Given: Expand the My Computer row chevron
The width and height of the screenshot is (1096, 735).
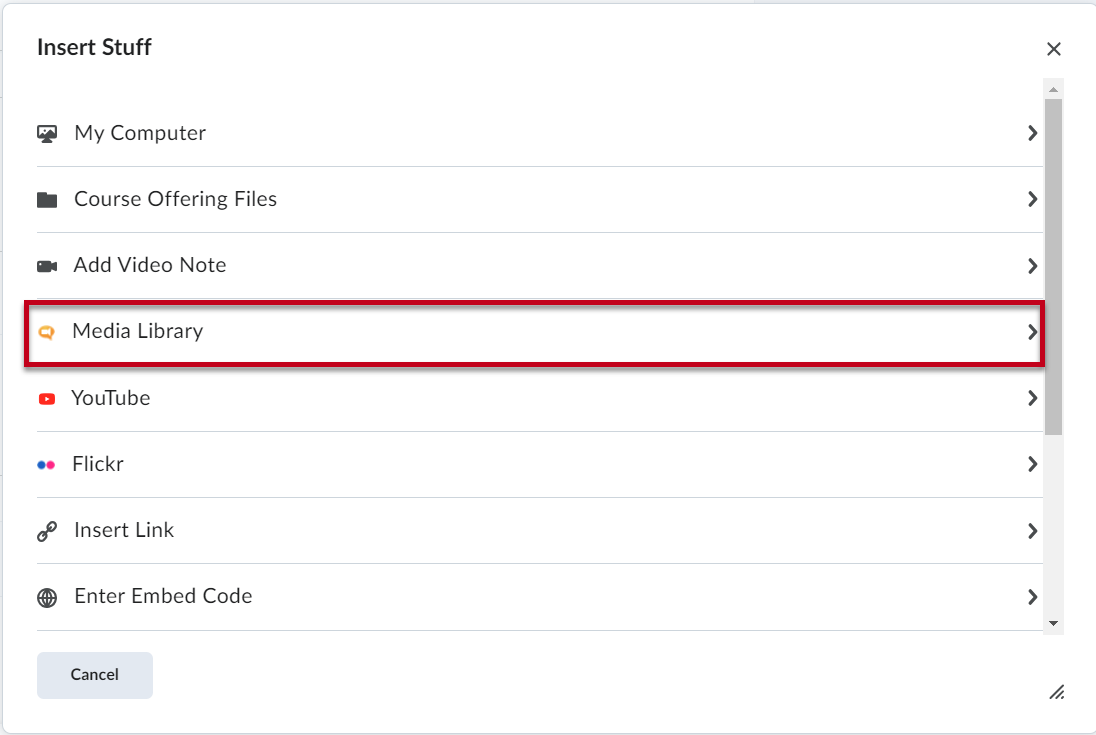Looking at the screenshot, I should tap(1032, 133).
